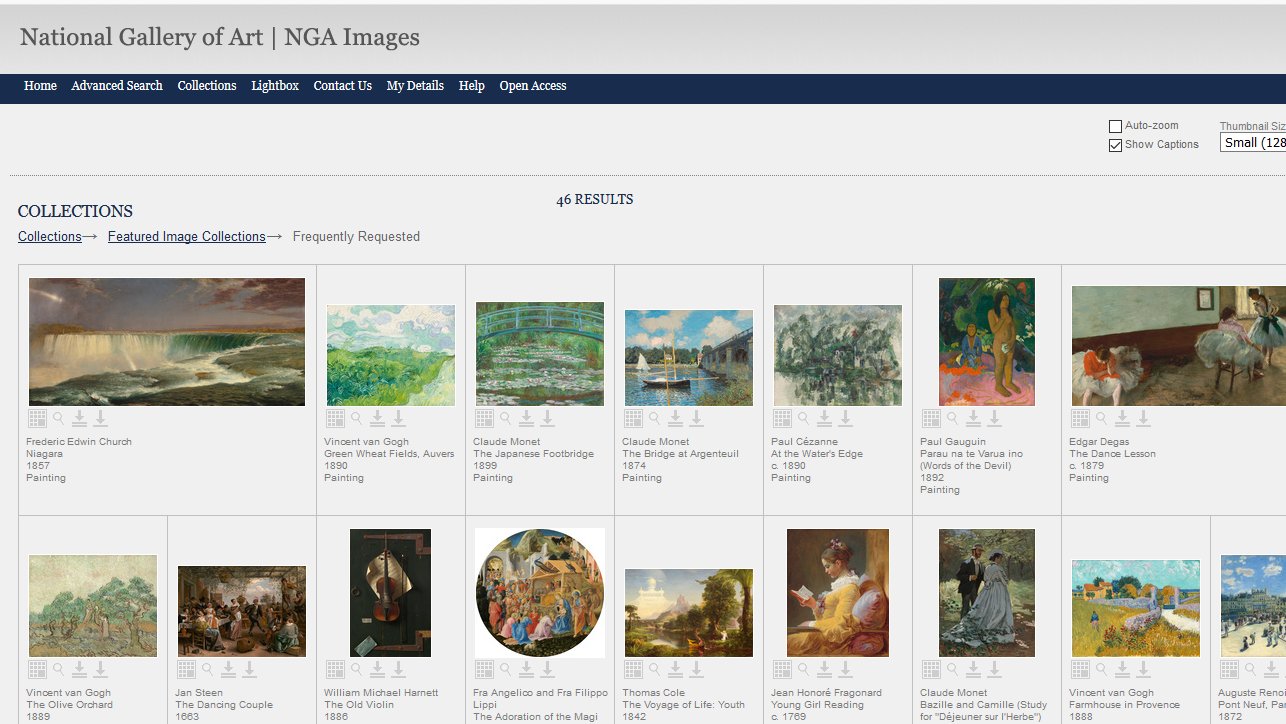Click single-underlined download icon under Japanese Footbridge
This screenshot has width=1286, height=724.
point(547,418)
